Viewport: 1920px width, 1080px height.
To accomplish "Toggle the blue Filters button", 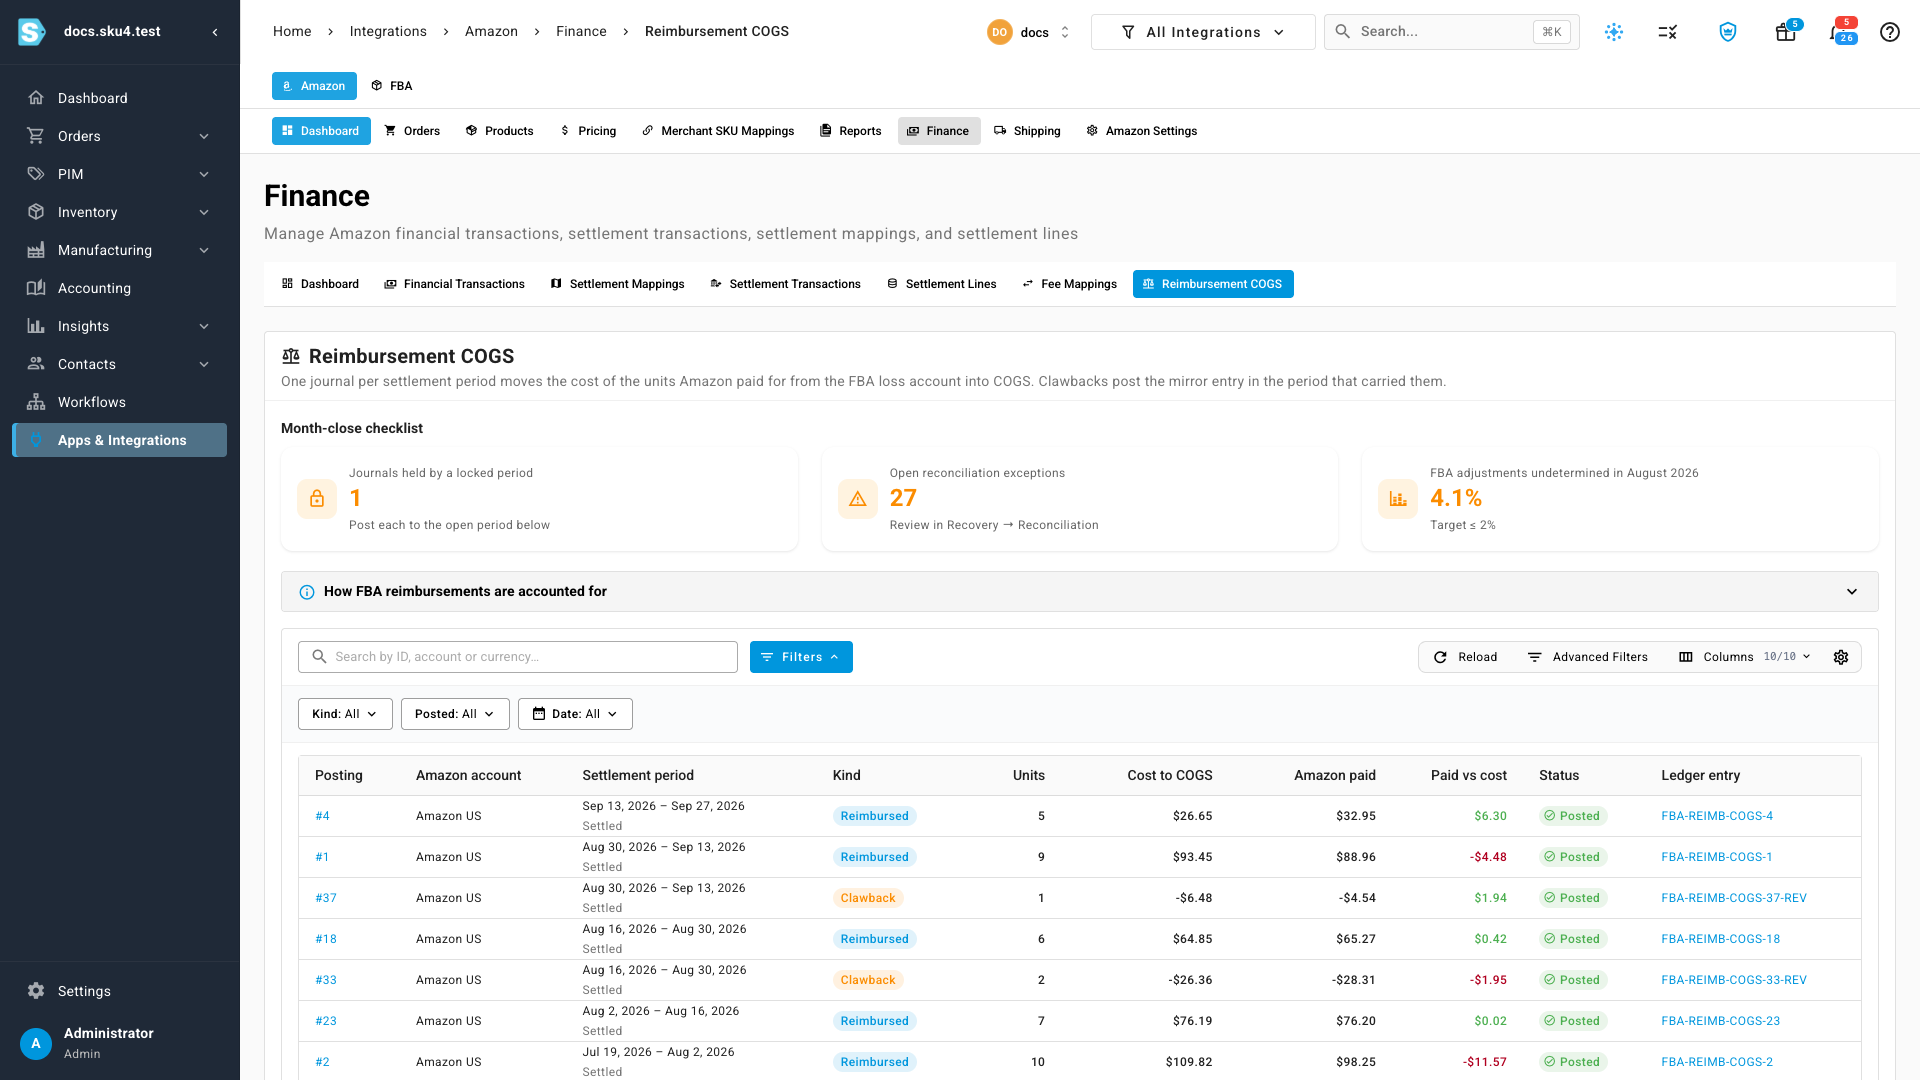I will coord(801,657).
